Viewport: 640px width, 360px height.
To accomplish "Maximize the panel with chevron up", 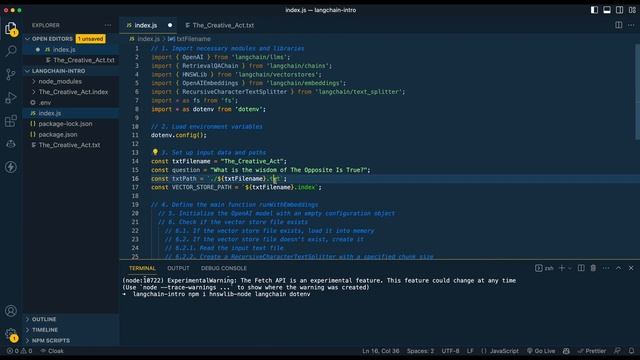I will pos(618,268).
